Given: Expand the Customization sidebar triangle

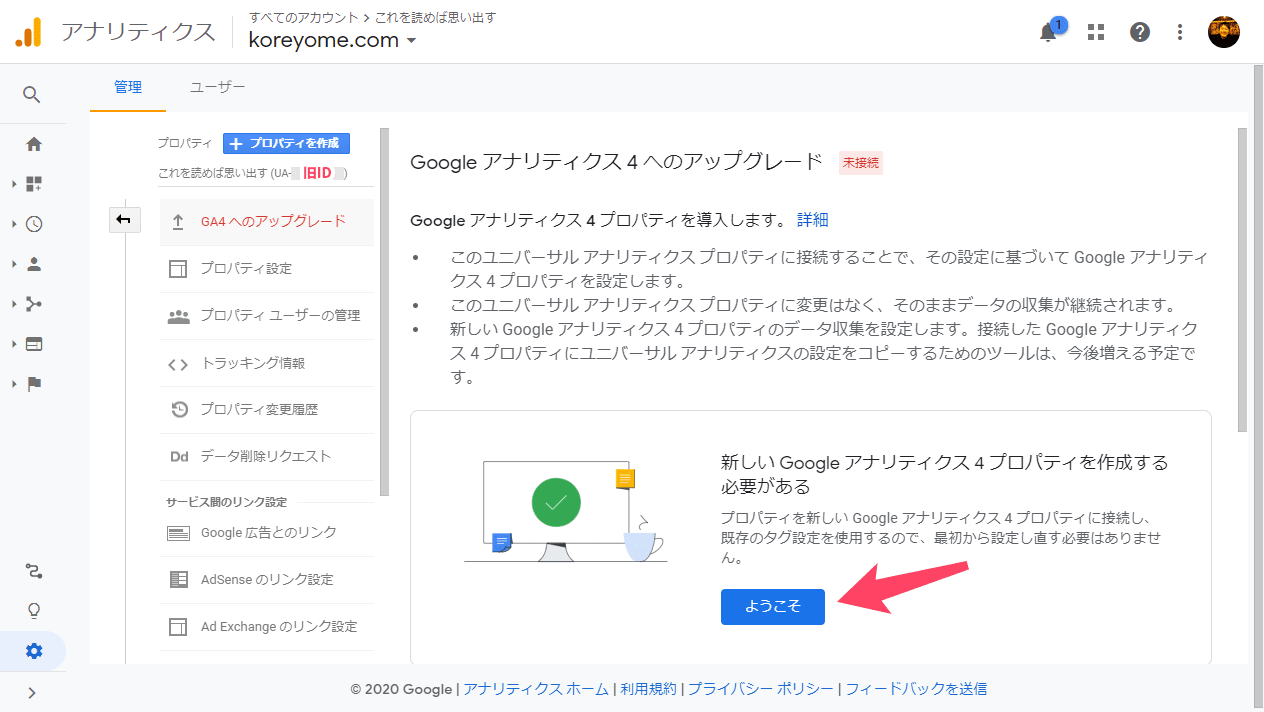Looking at the screenshot, I should (x=14, y=184).
